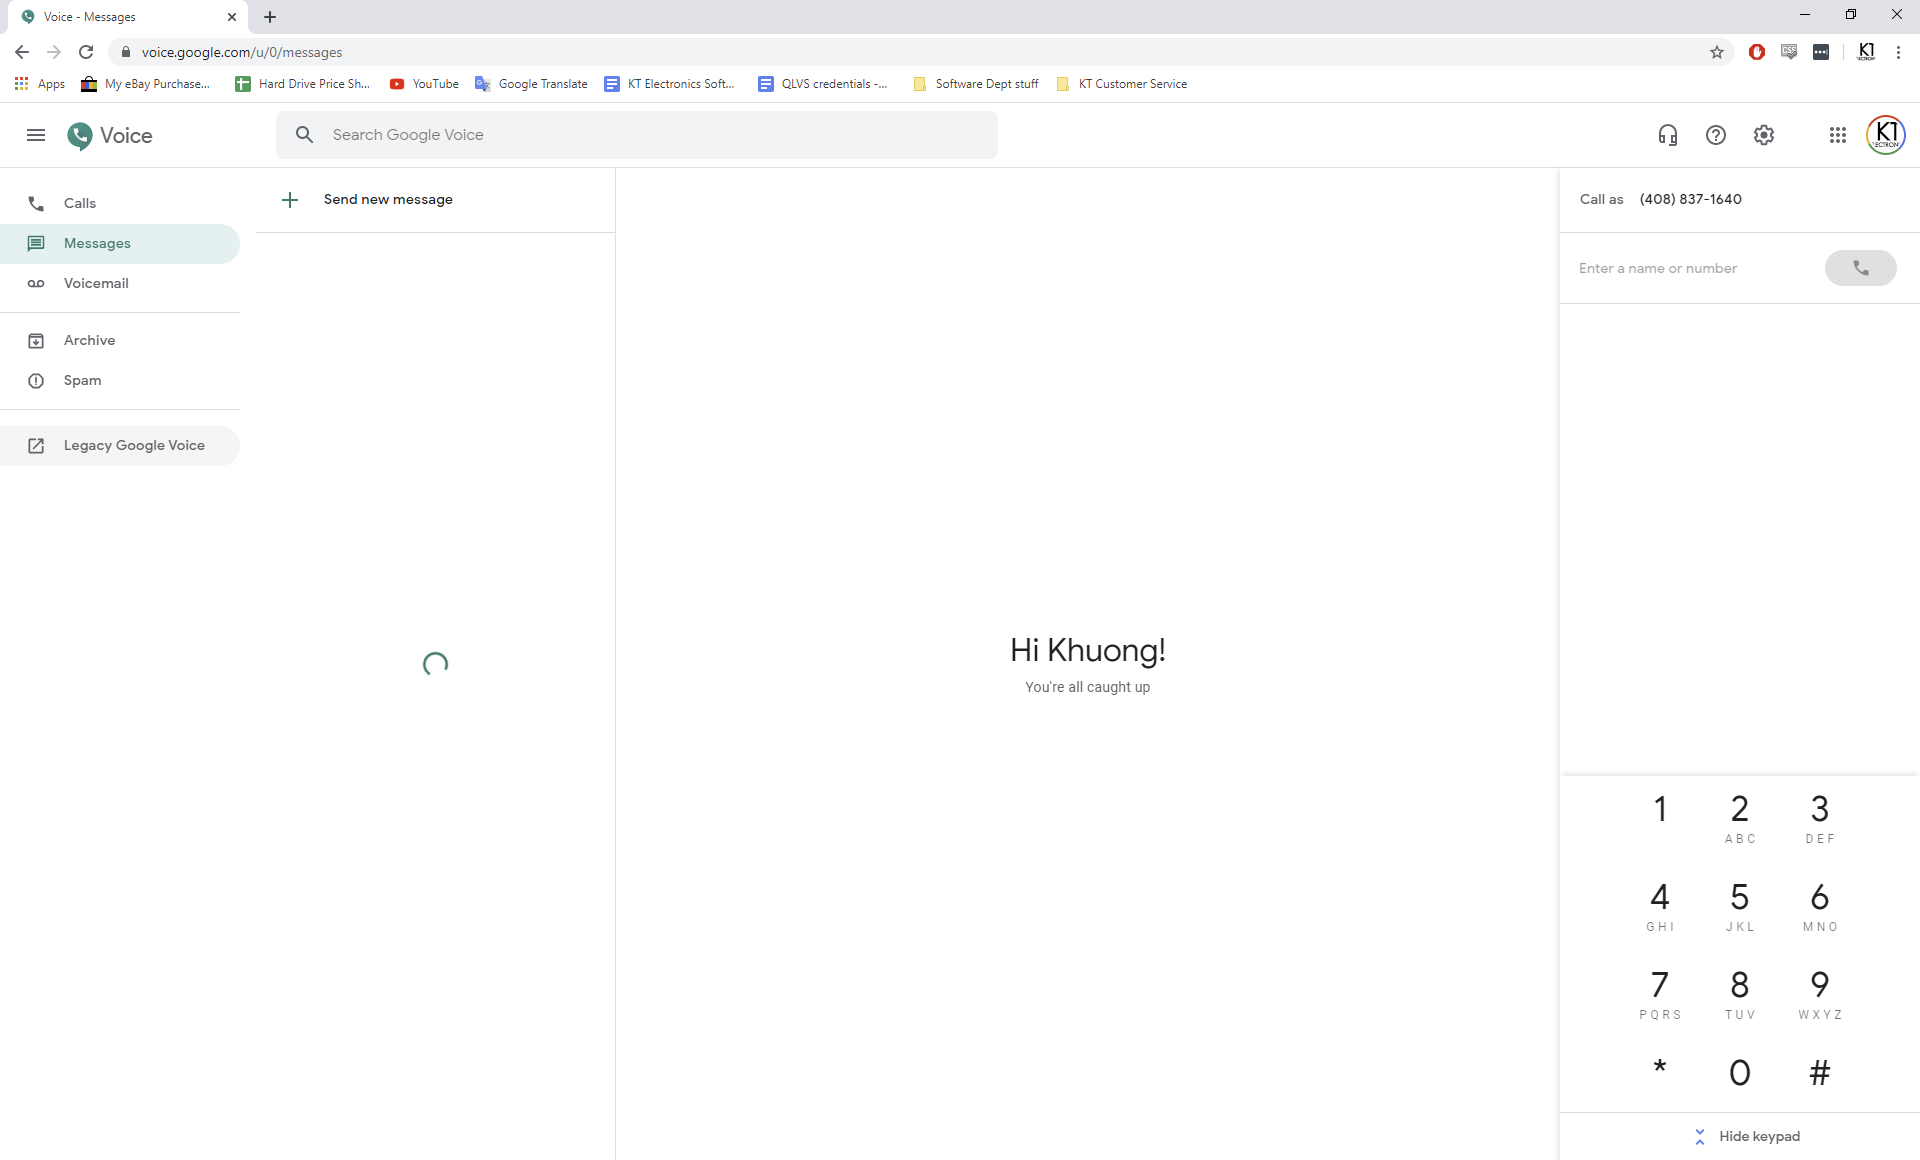The height and width of the screenshot is (1160, 1920).
Task: Click the KT account avatar
Action: (x=1886, y=135)
